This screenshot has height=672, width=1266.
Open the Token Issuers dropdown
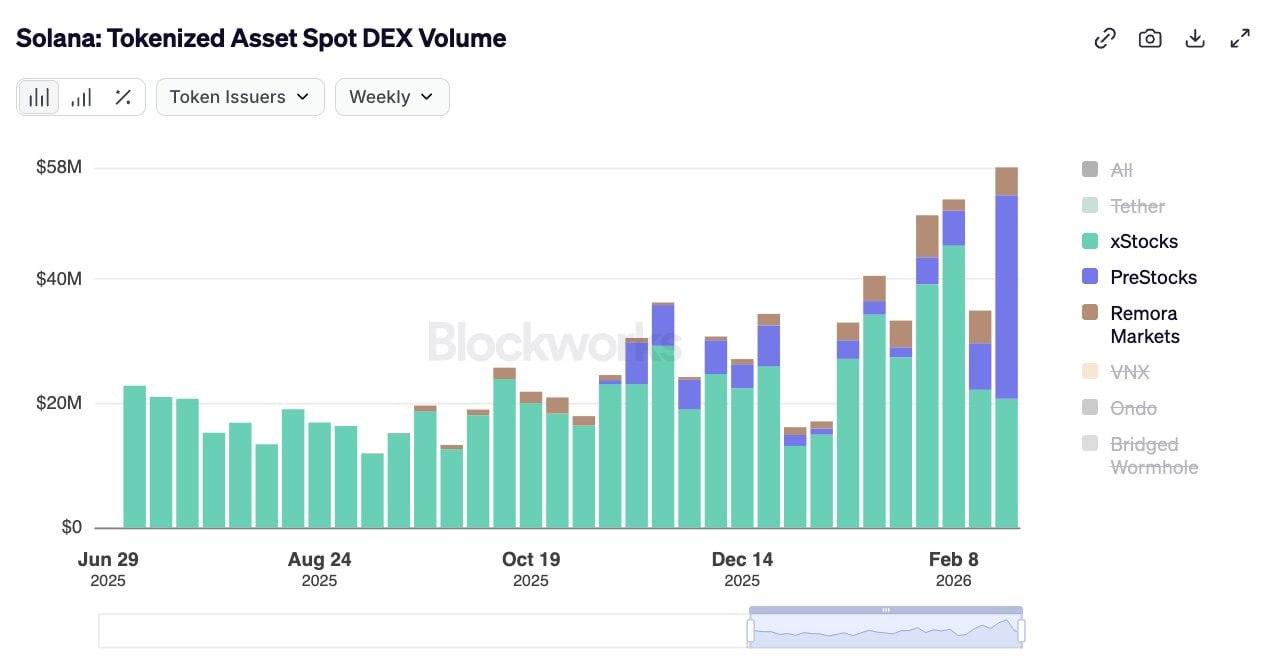pyautogui.click(x=240, y=97)
